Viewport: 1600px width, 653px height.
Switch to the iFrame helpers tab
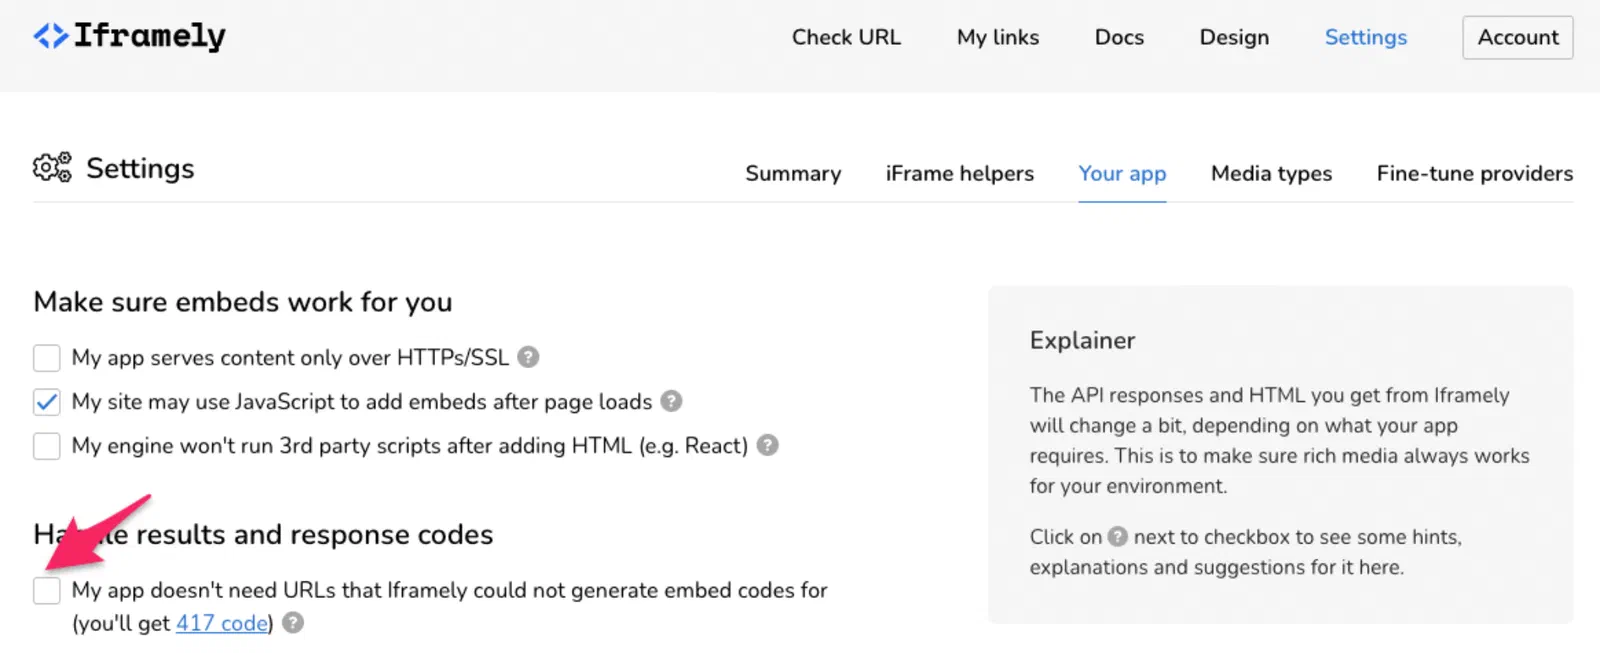pos(960,173)
